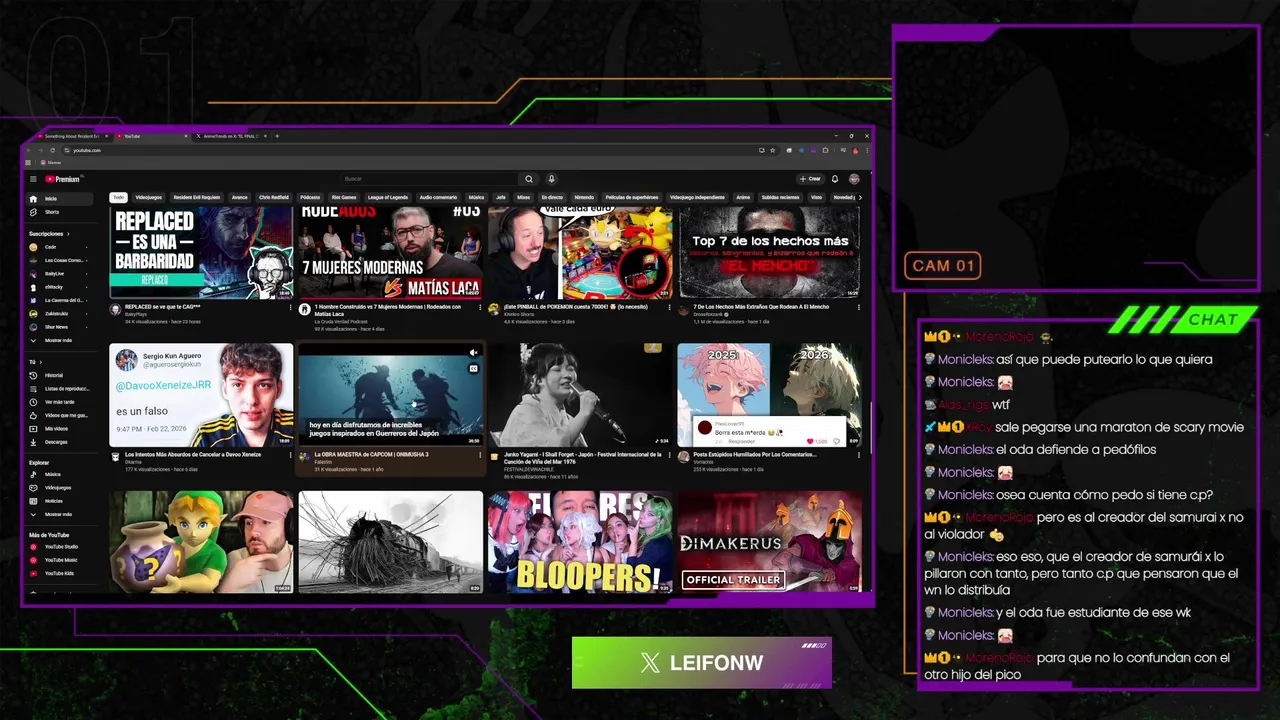Click the Dkarma channel name under Davoo video
This screenshot has height=720, width=1280.
(x=132, y=463)
